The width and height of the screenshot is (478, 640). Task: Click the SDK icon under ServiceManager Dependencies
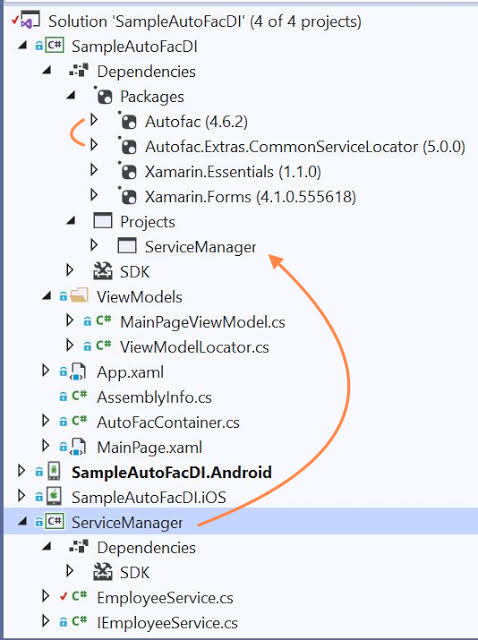click(103, 572)
